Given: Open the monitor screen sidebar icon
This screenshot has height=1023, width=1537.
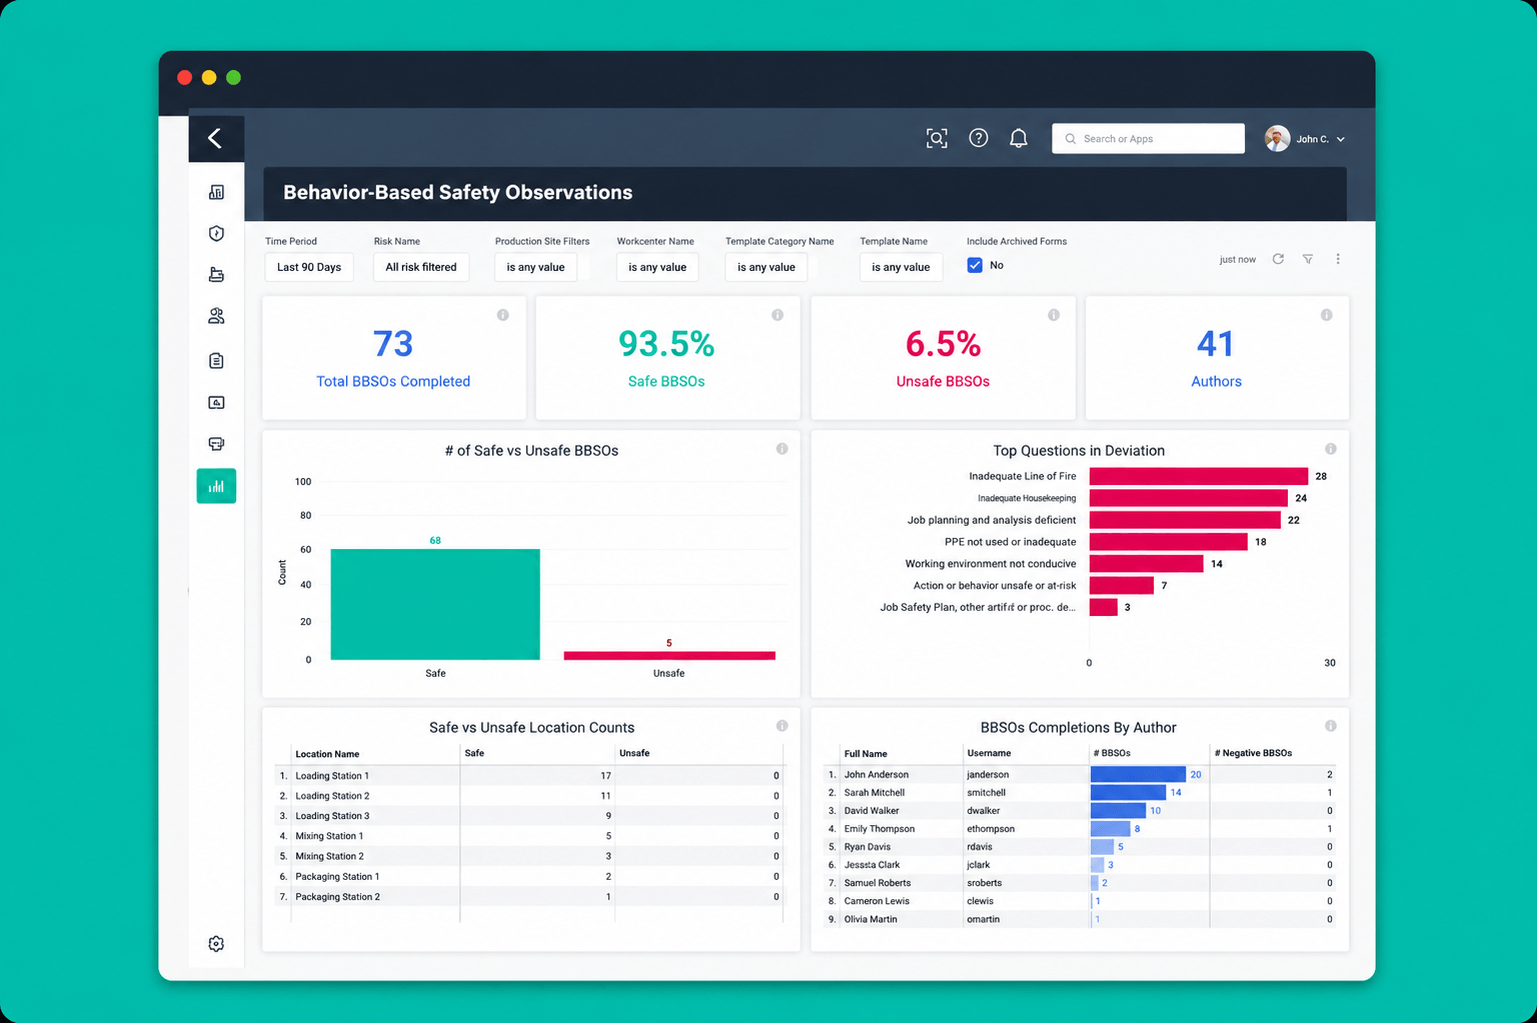Looking at the screenshot, I should point(216,402).
